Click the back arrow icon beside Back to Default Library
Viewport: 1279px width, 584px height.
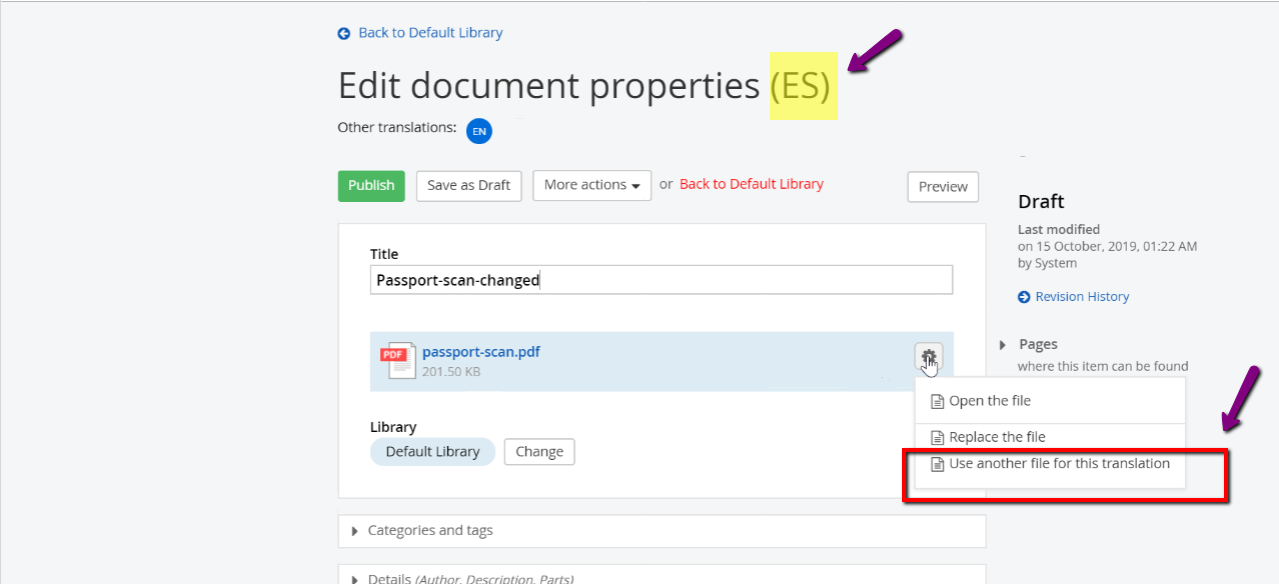point(344,33)
